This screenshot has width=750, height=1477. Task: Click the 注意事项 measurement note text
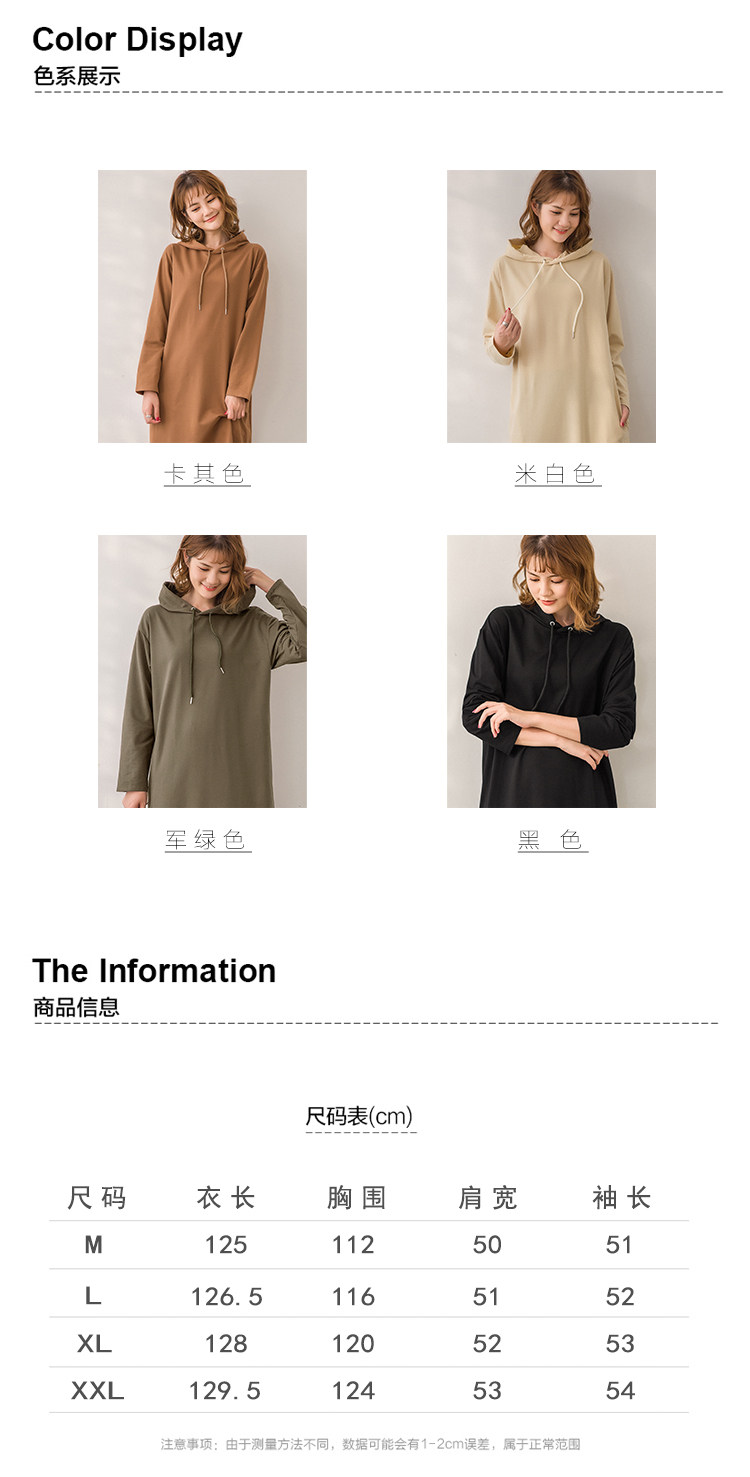371,1444
